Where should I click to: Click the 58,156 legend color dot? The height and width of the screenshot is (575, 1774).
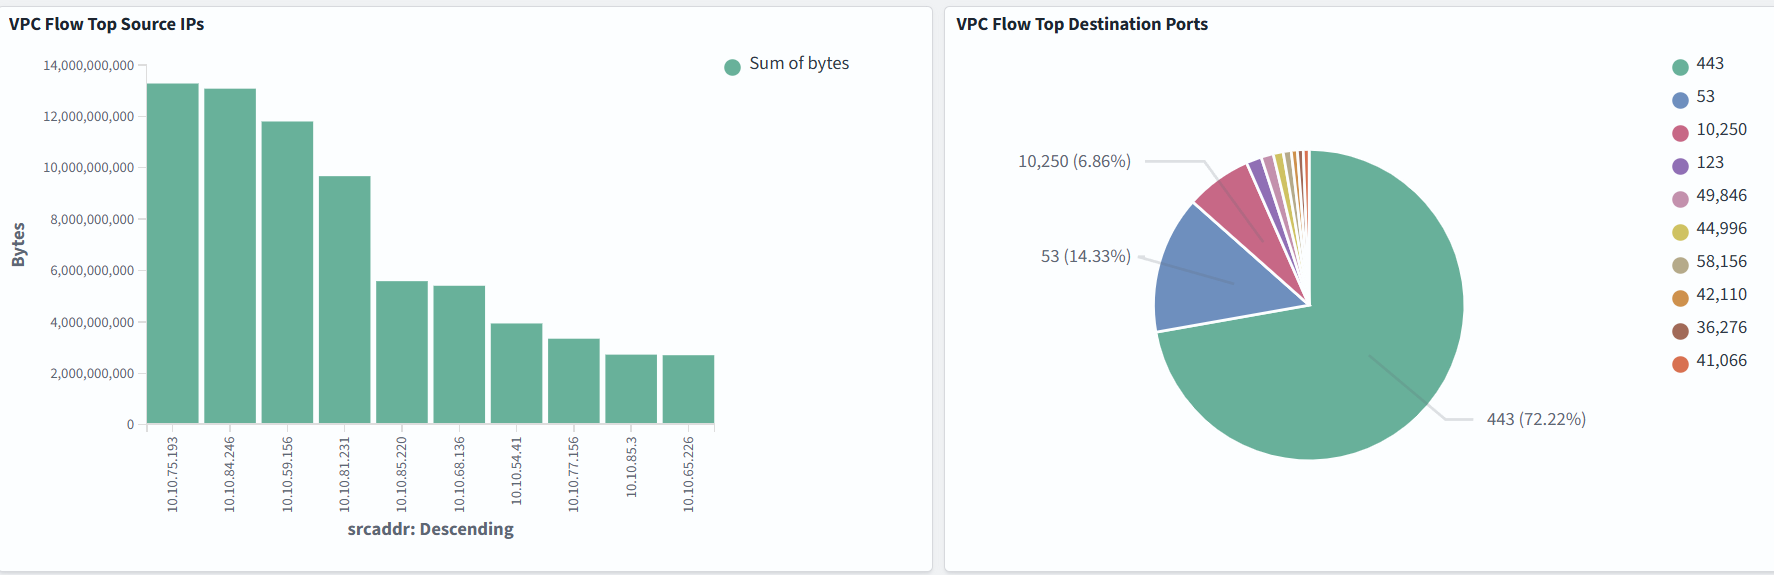point(1680,265)
